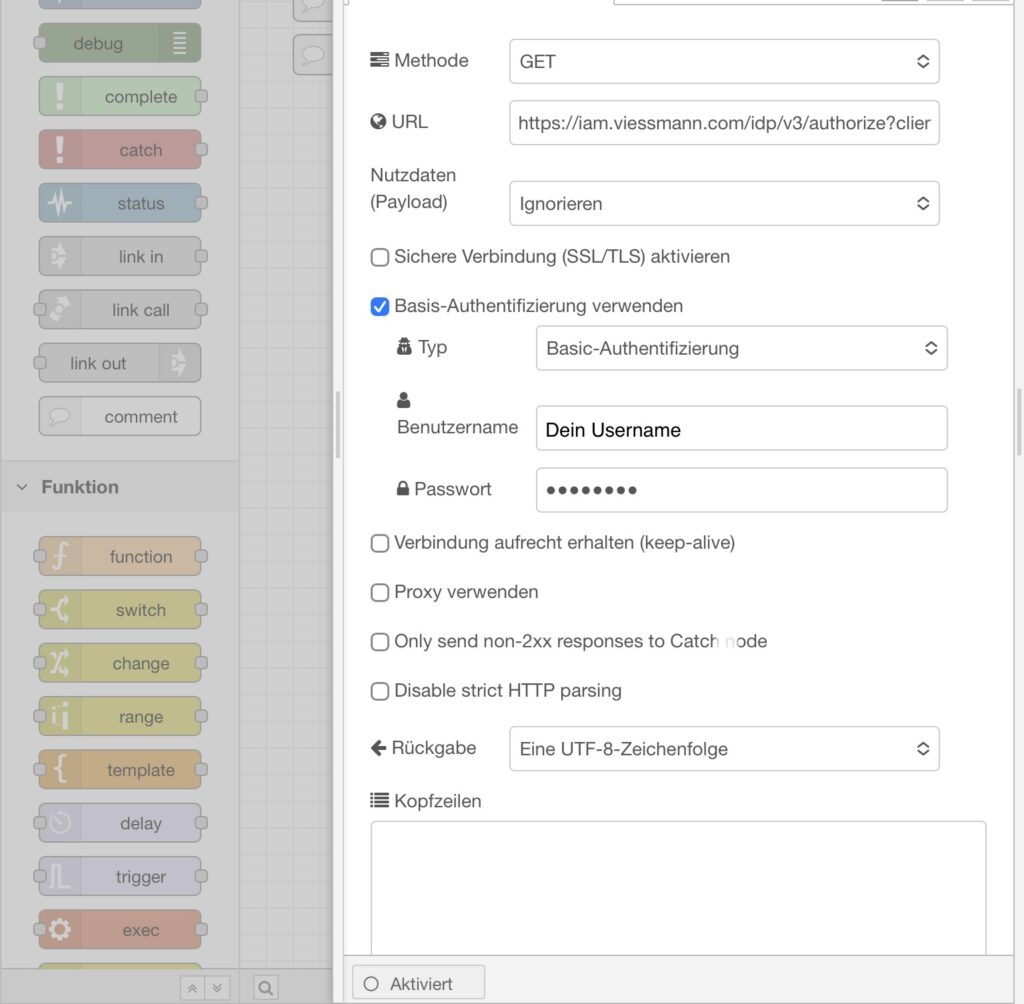Click the Passwort input field

tap(740, 490)
